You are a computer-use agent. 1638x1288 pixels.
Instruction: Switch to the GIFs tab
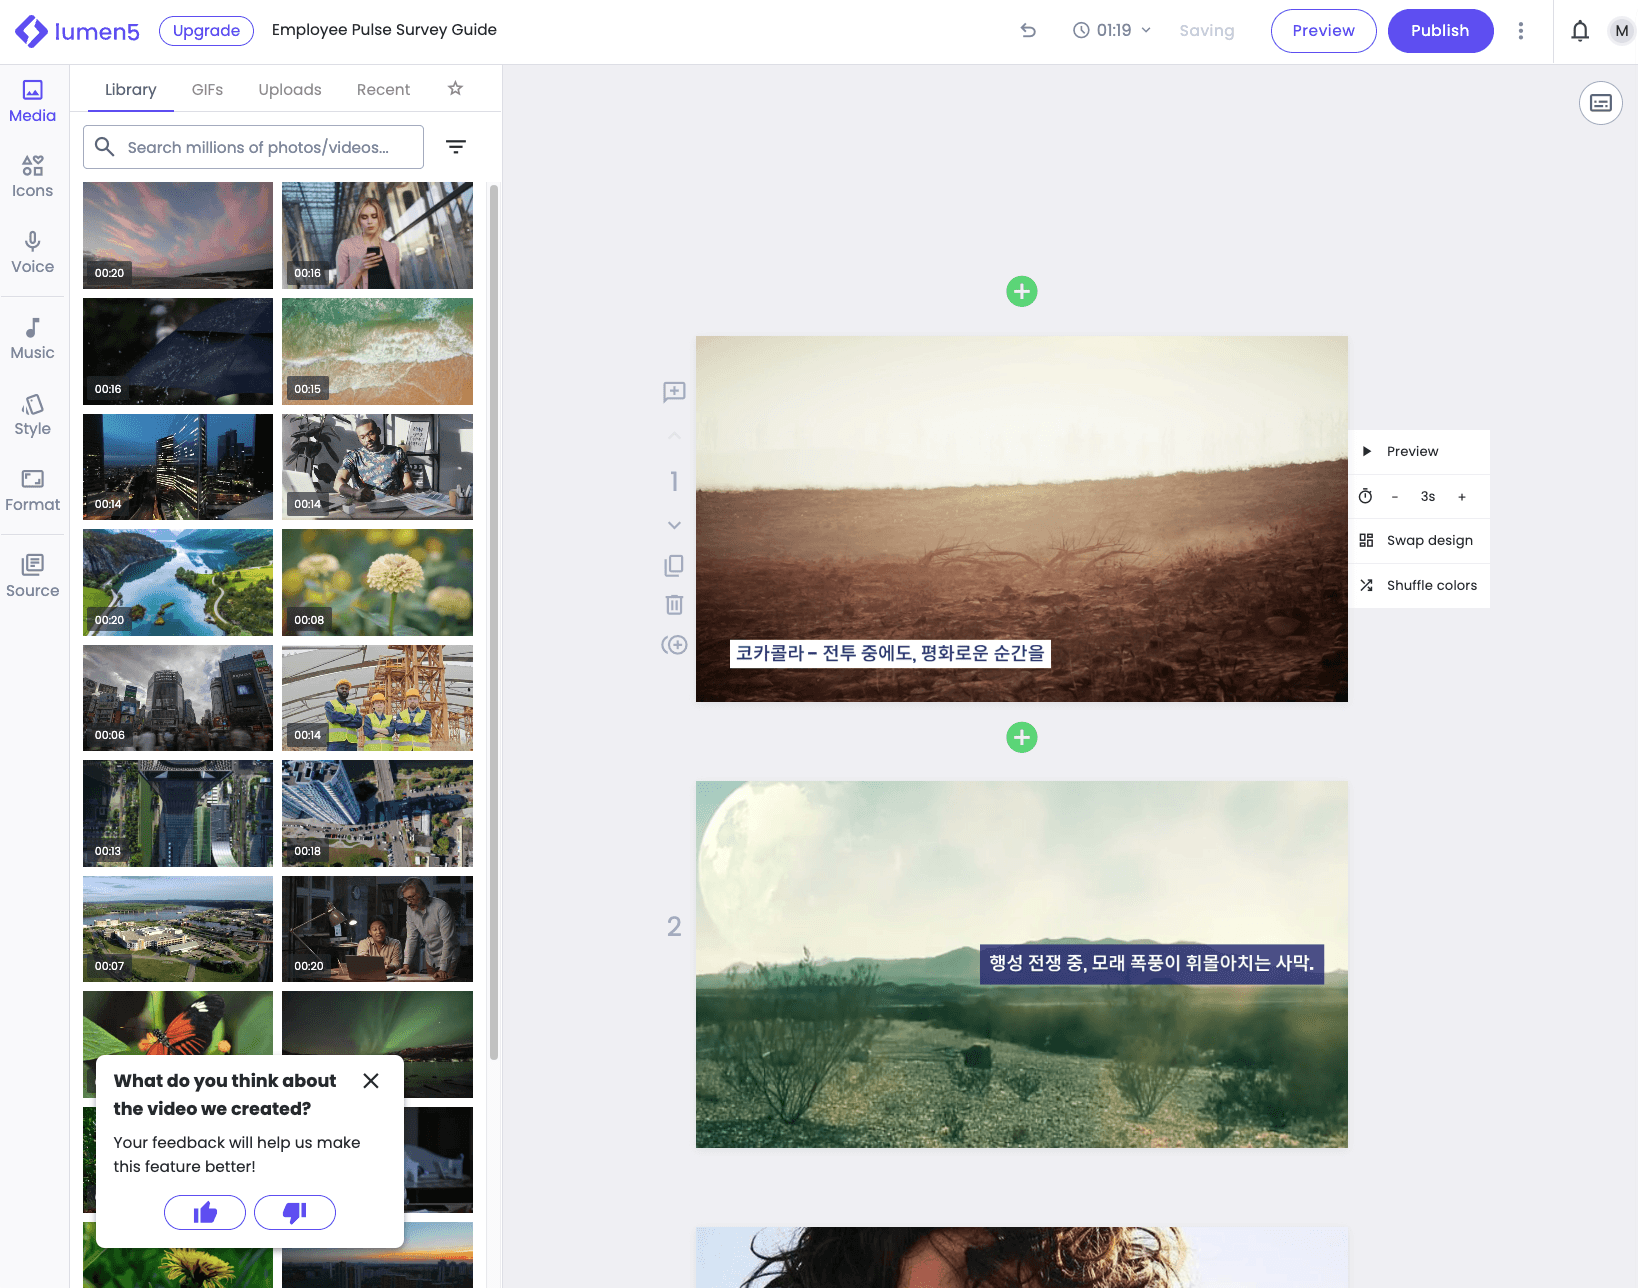pos(207,89)
